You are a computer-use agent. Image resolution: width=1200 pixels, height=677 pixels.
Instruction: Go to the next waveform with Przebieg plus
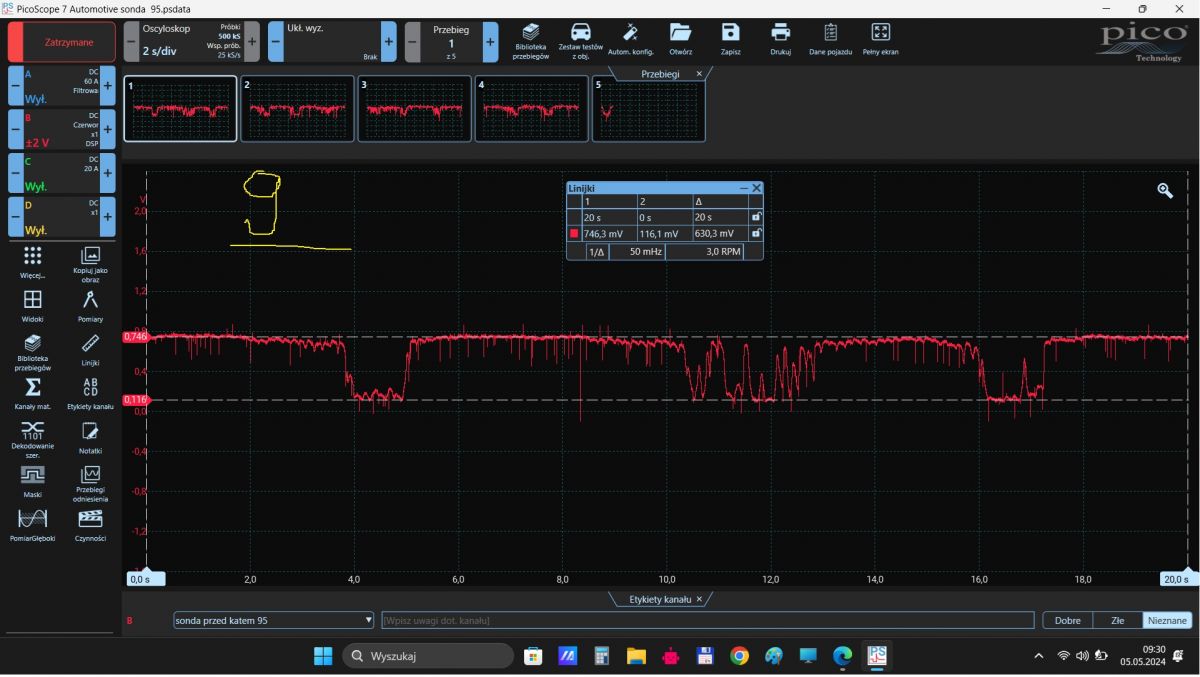coord(490,42)
